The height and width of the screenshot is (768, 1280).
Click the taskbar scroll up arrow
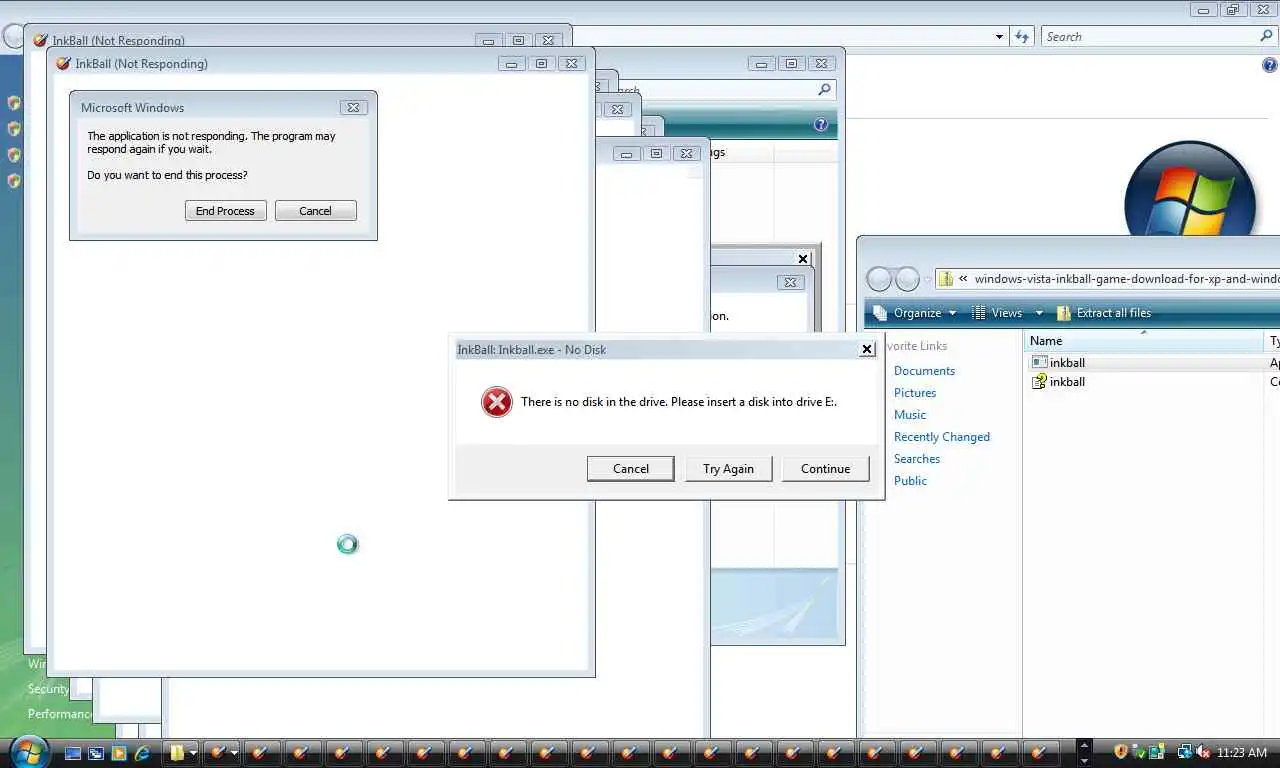click(x=1084, y=746)
